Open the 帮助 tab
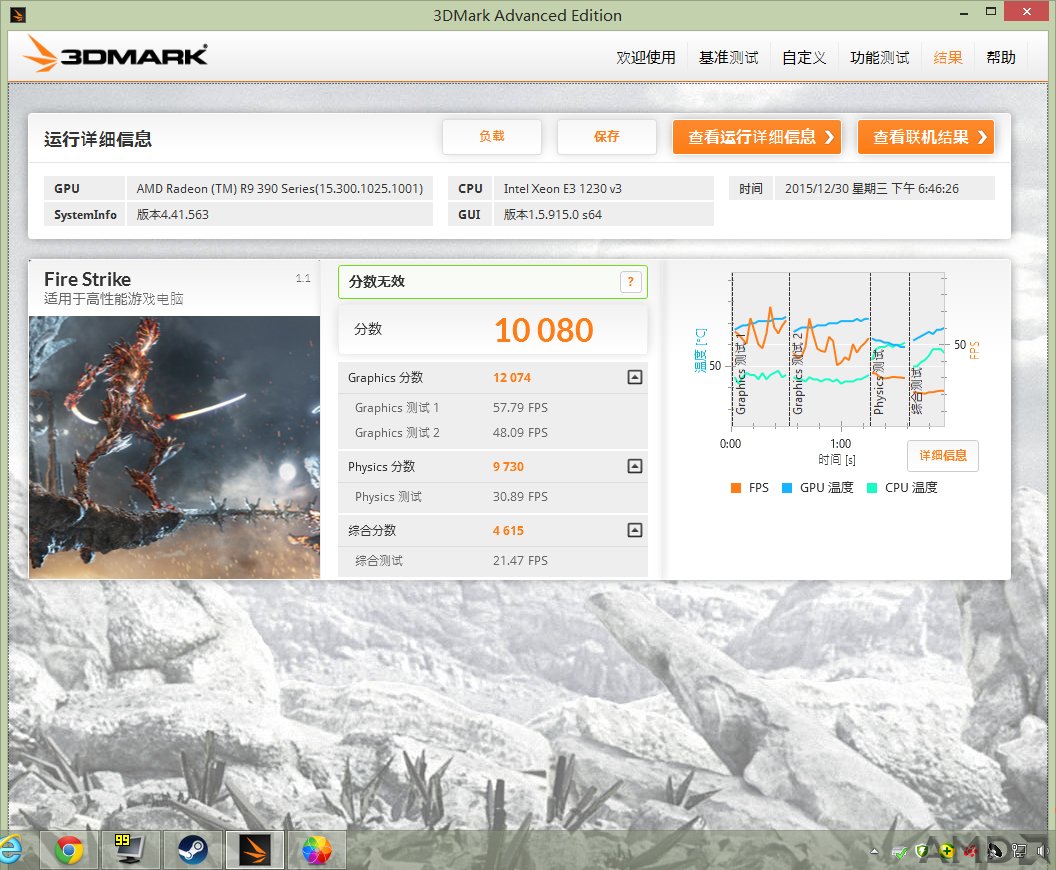The image size is (1056, 870). (1001, 58)
